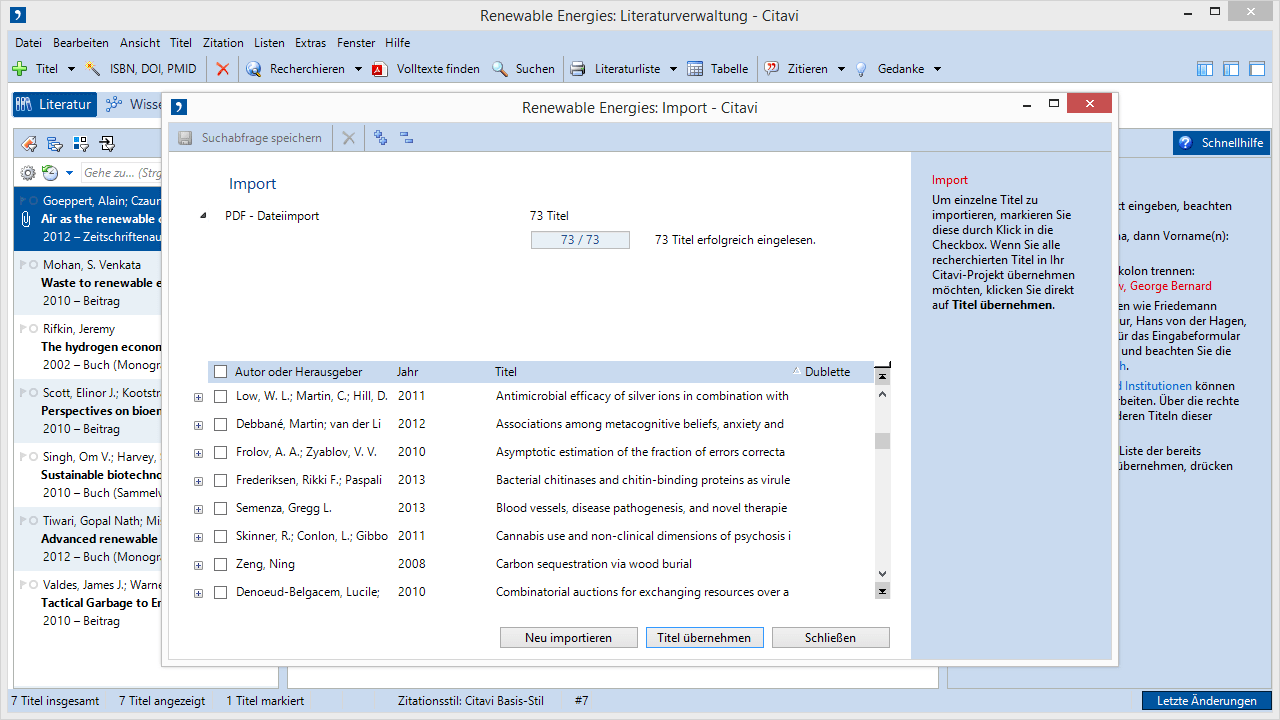
Task: Expand the Frolov, A. A. row details
Action: 198,453
